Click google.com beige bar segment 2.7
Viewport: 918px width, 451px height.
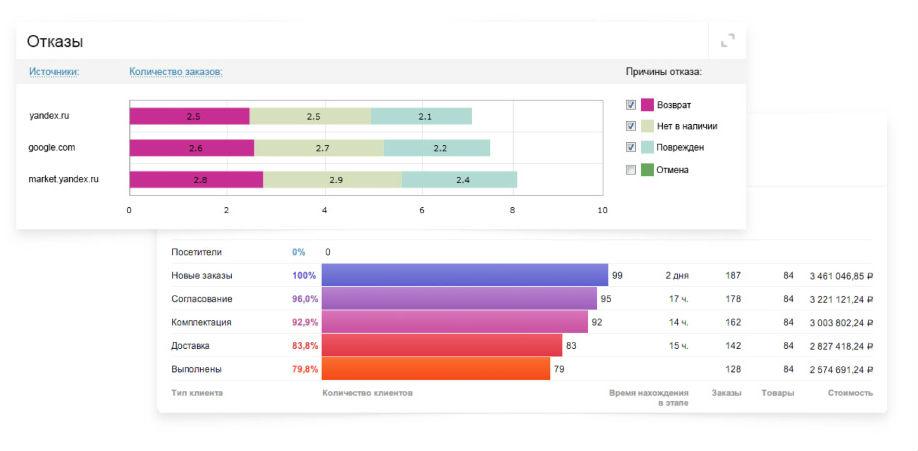point(319,148)
